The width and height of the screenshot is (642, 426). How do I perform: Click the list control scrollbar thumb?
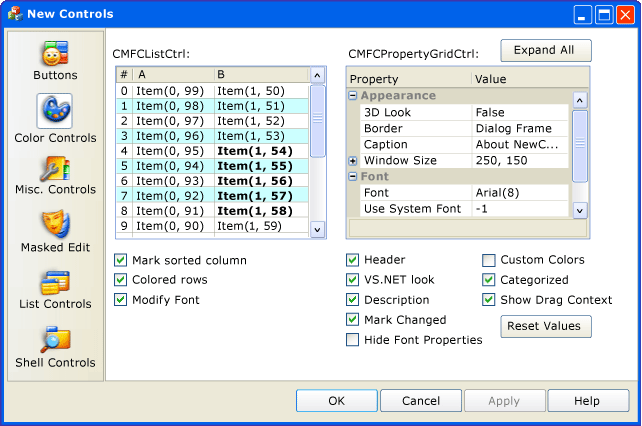click(317, 120)
